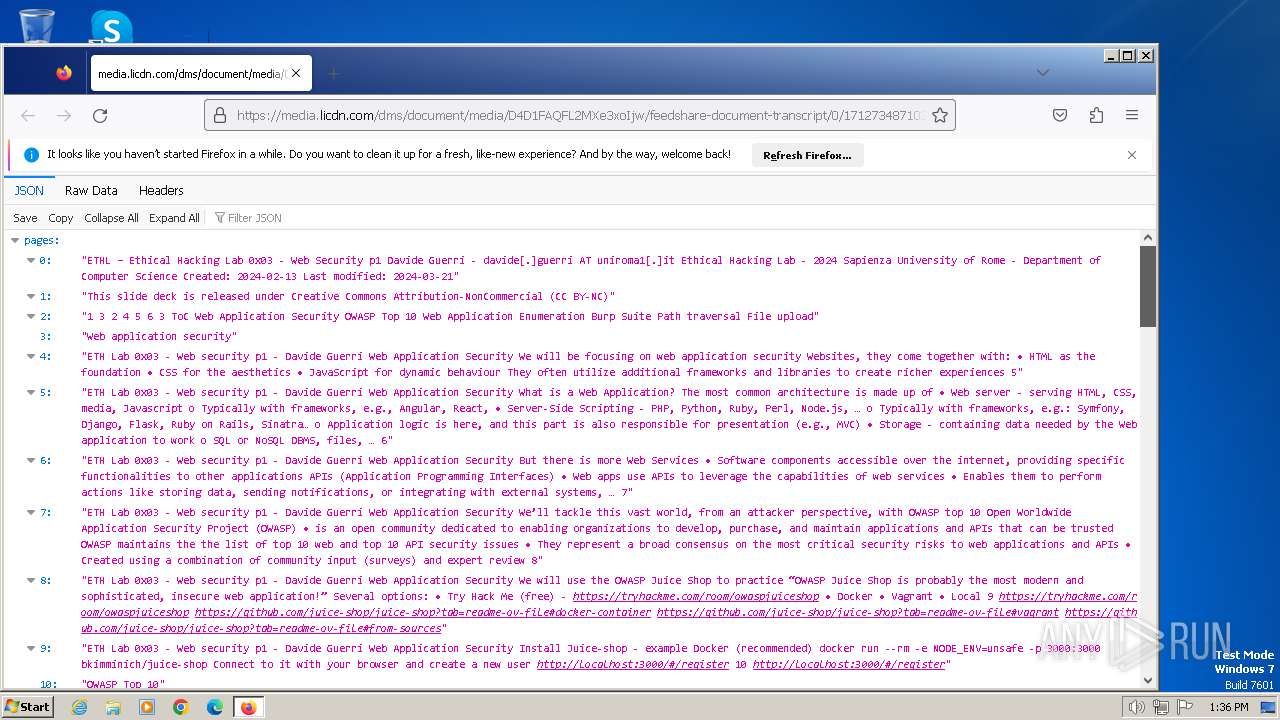Collapse JSON entry 9

(x=31, y=648)
